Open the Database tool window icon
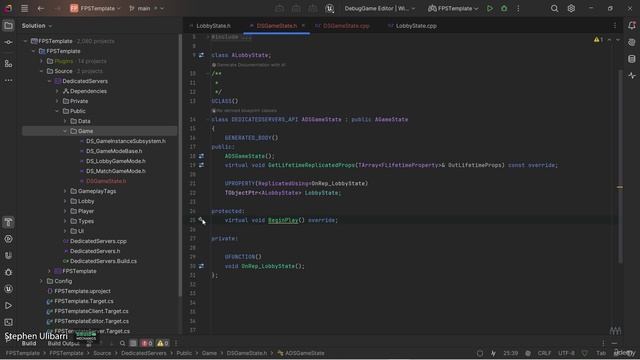 point(632,59)
